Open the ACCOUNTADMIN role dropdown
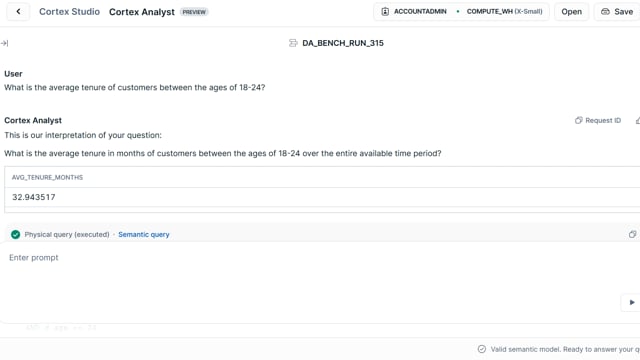Viewport: 640px width, 360px height. pyautogui.click(x=414, y=11)
